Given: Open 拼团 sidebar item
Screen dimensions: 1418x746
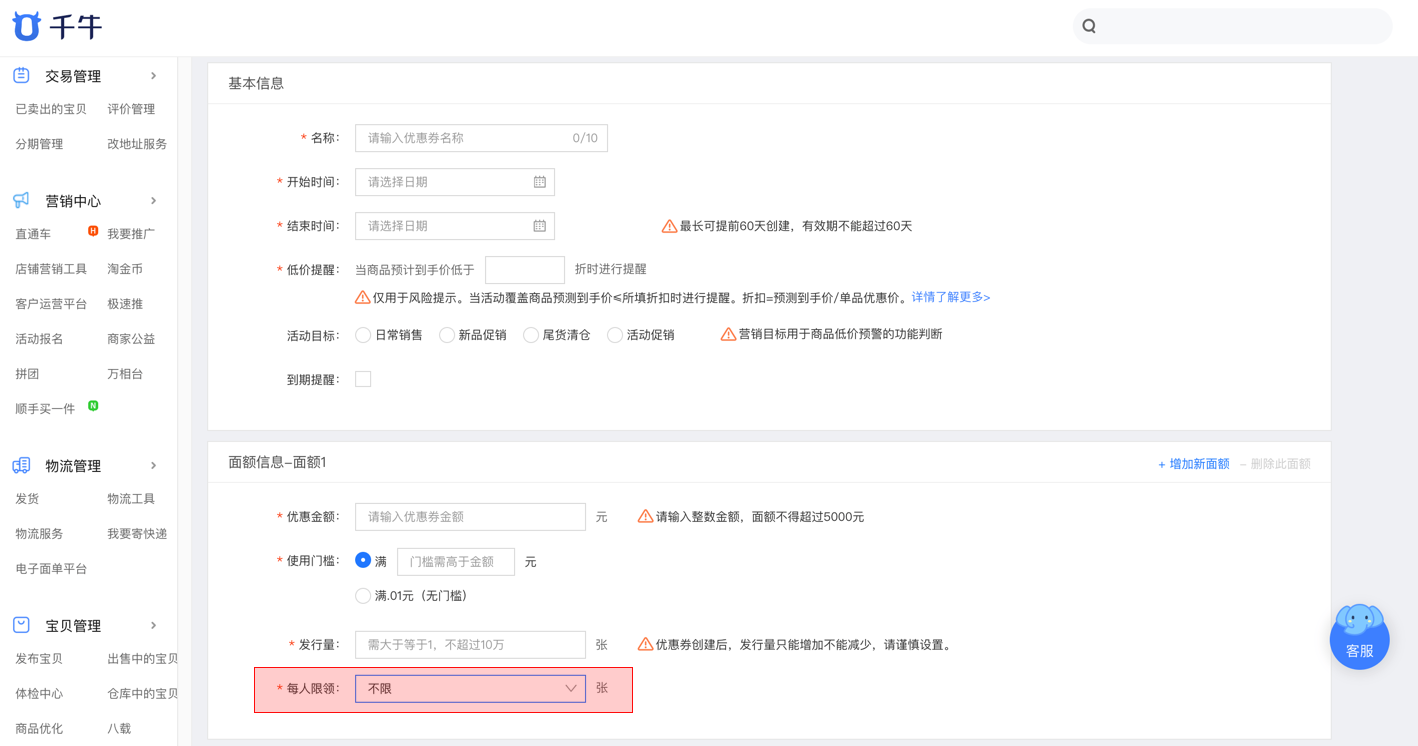Looking at the screenshot, I should click(x=27, y=374).
